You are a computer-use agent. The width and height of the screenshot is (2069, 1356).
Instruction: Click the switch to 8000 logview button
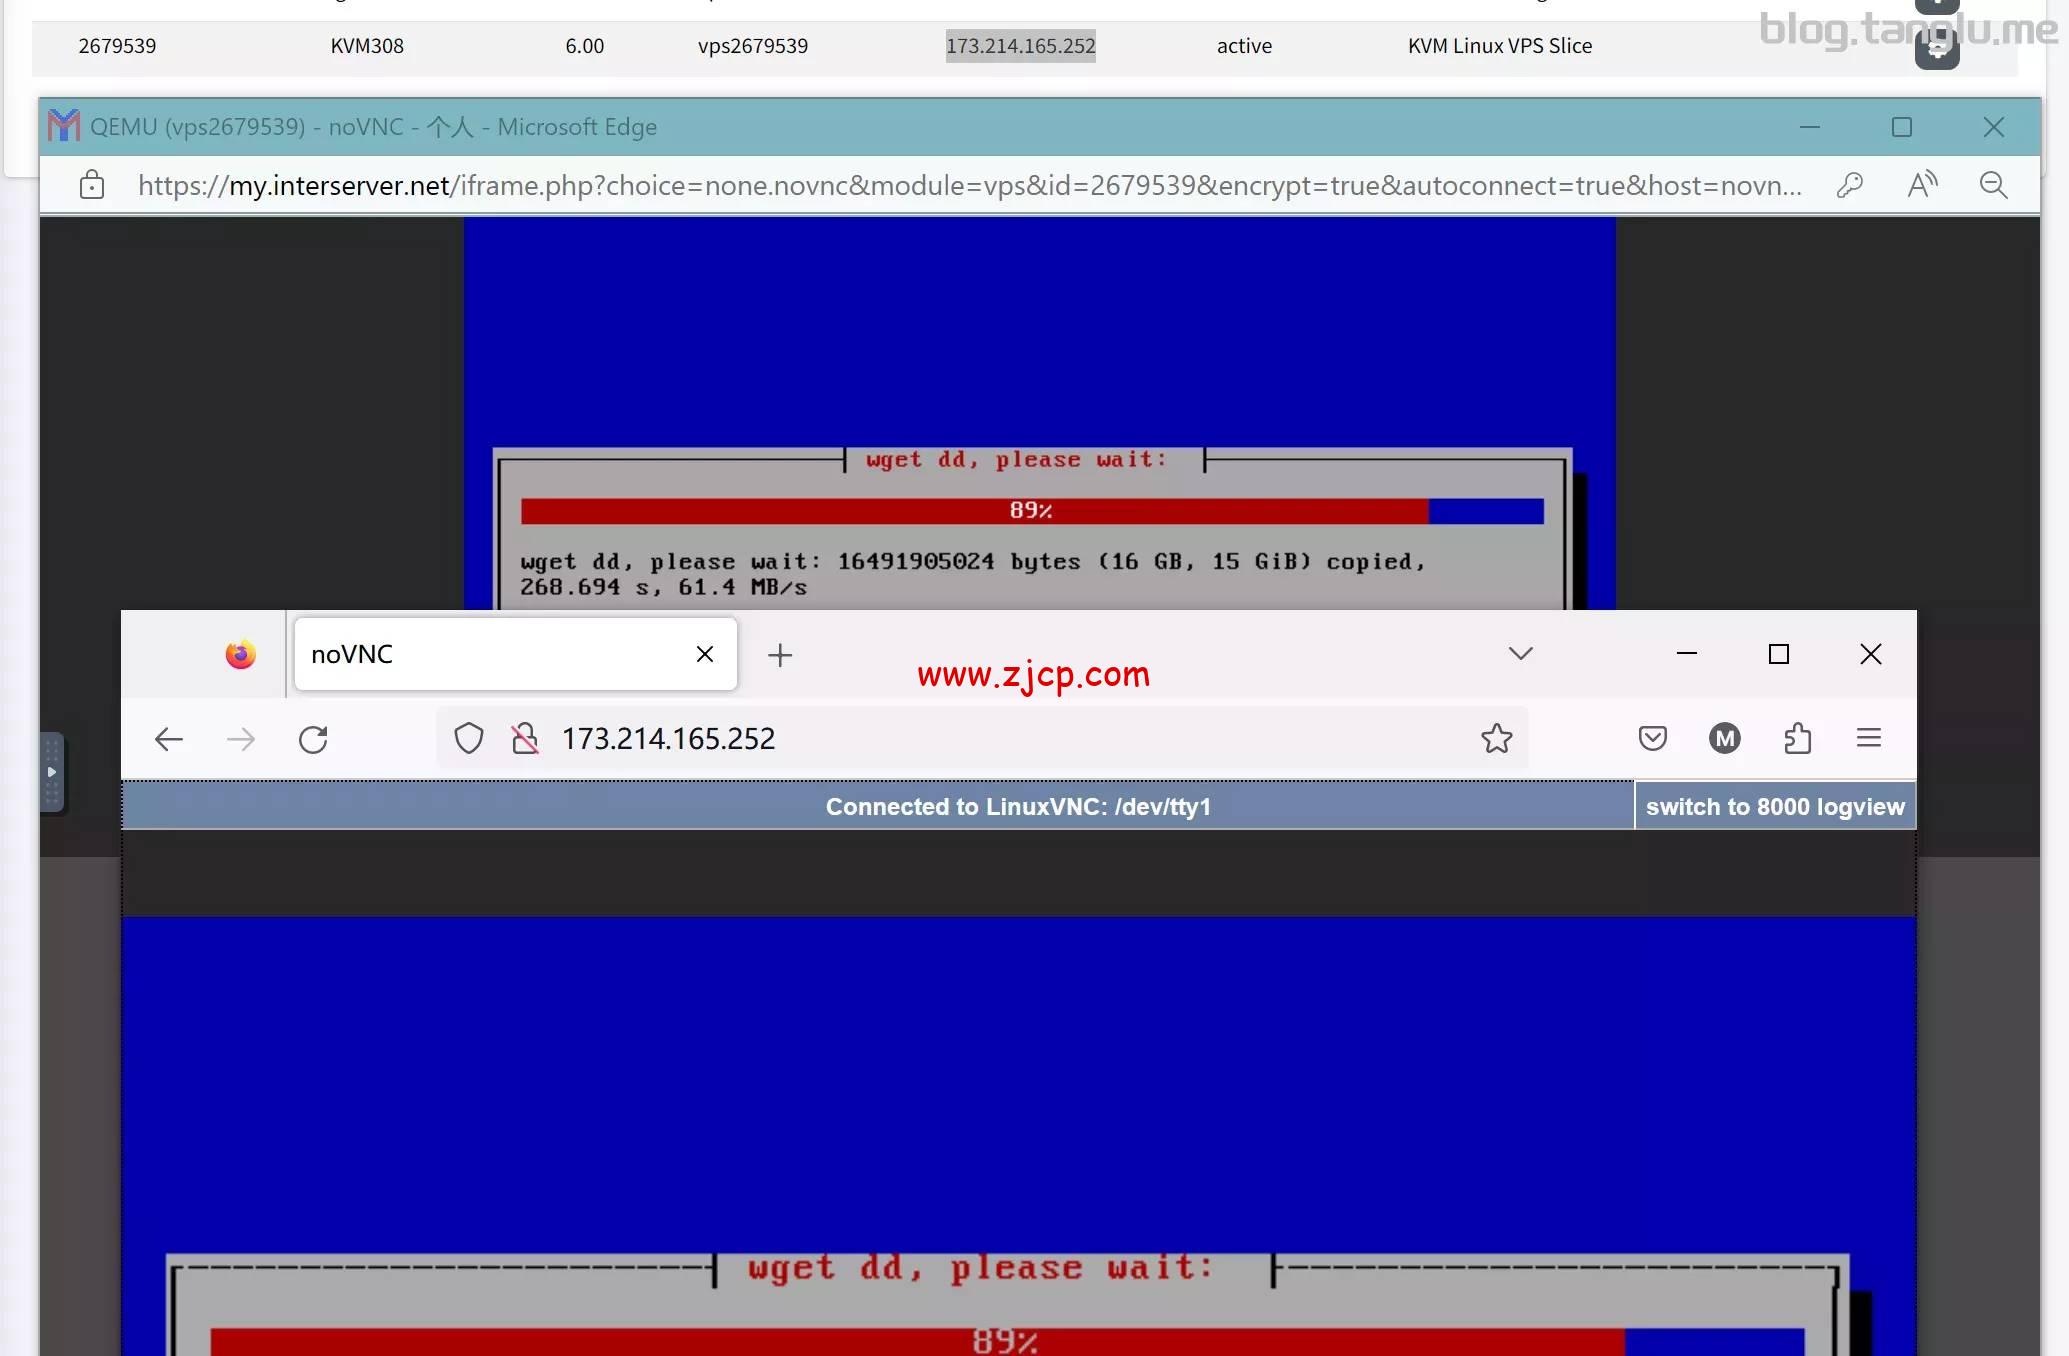[1775, 806]
